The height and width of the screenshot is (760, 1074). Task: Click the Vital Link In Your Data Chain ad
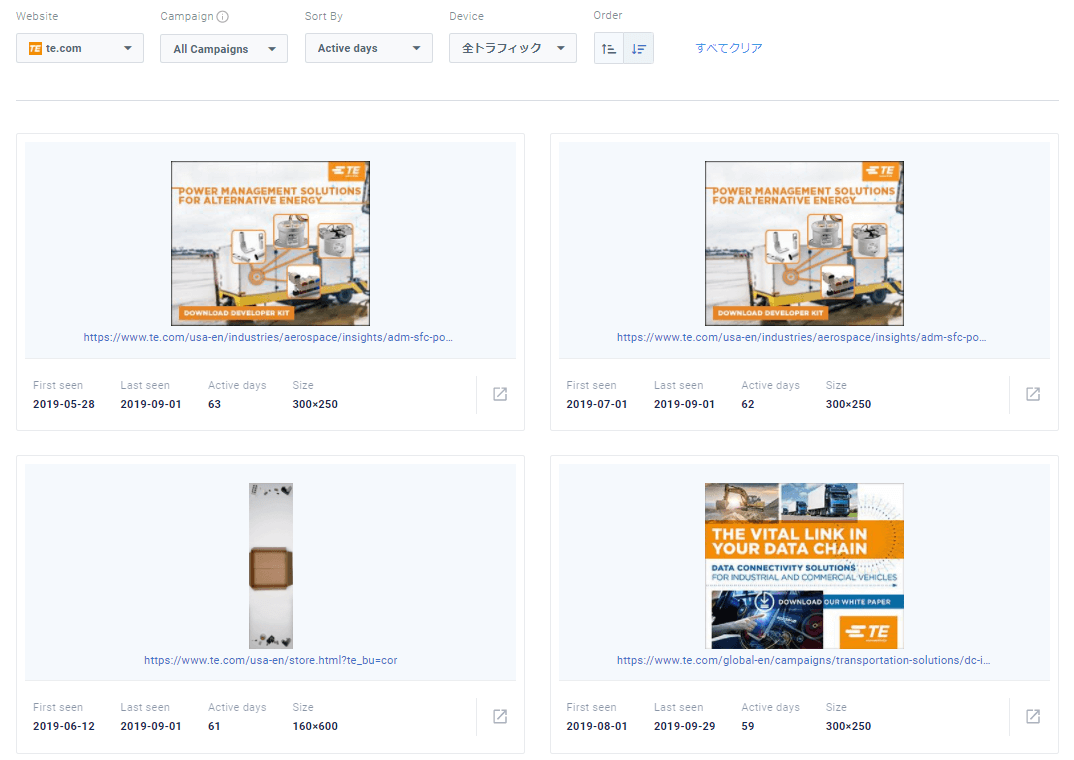[x=804, y=565]
